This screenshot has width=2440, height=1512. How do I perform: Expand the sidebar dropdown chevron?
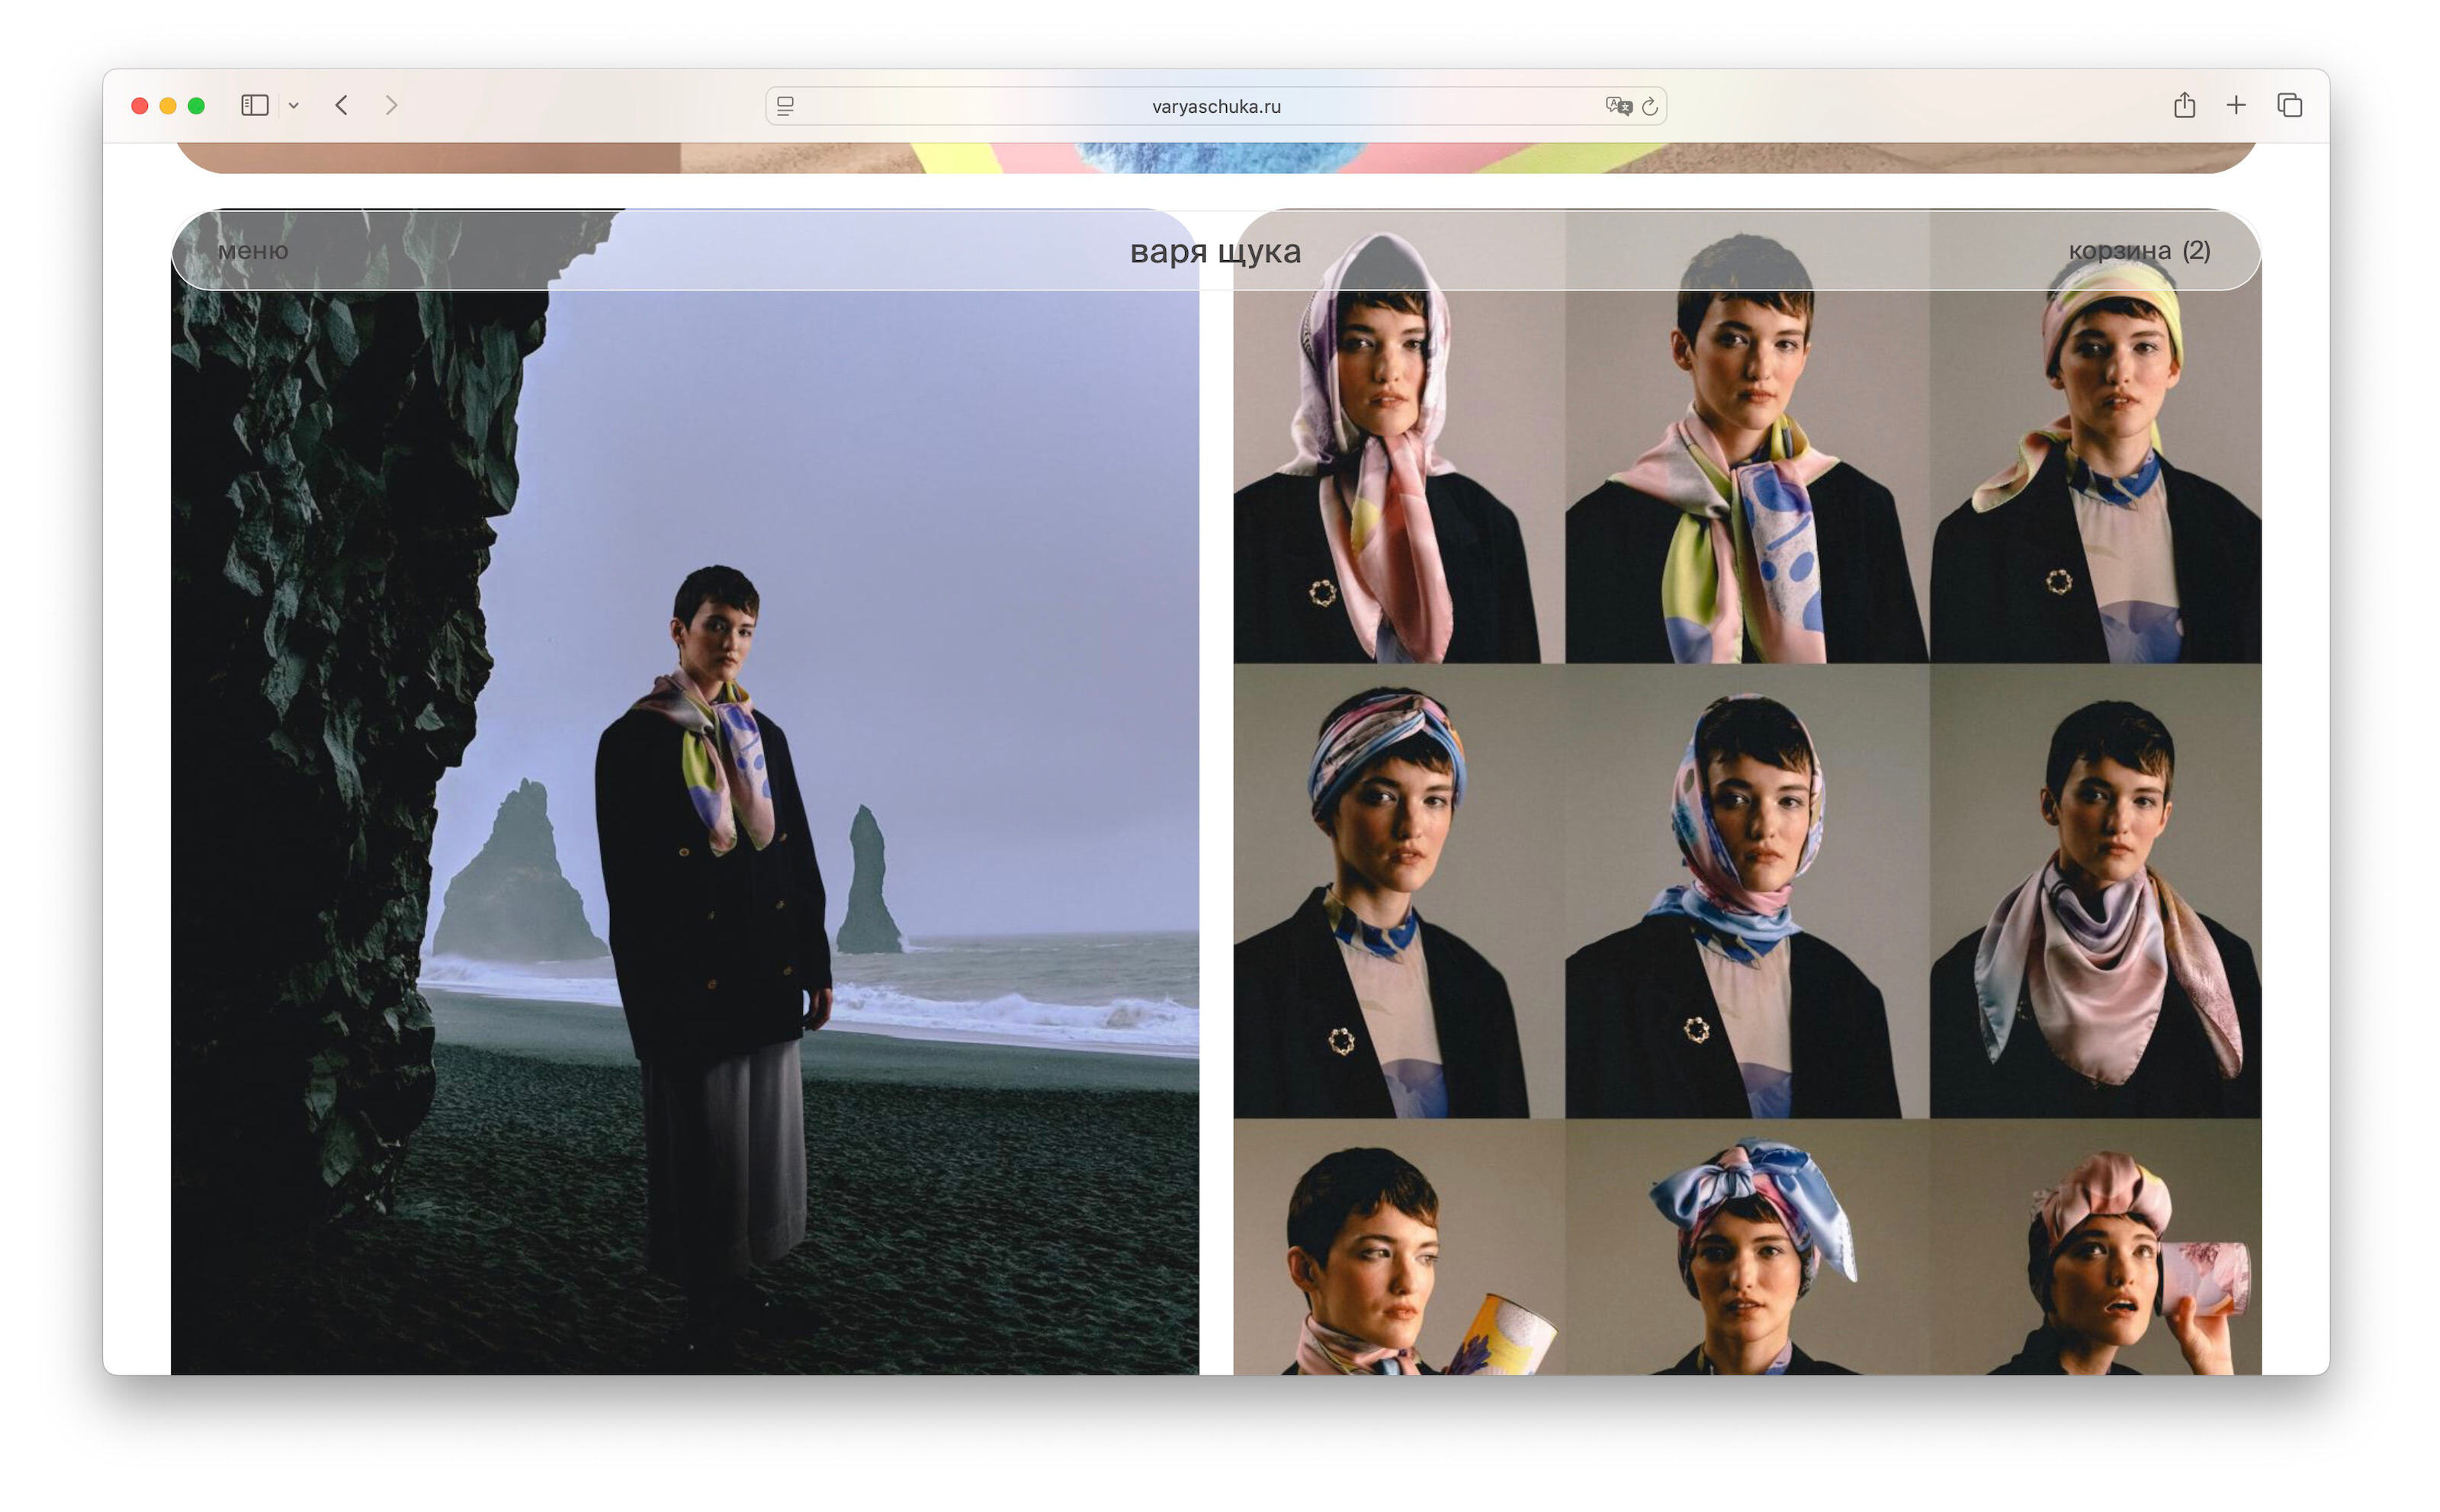coord(294,106)
